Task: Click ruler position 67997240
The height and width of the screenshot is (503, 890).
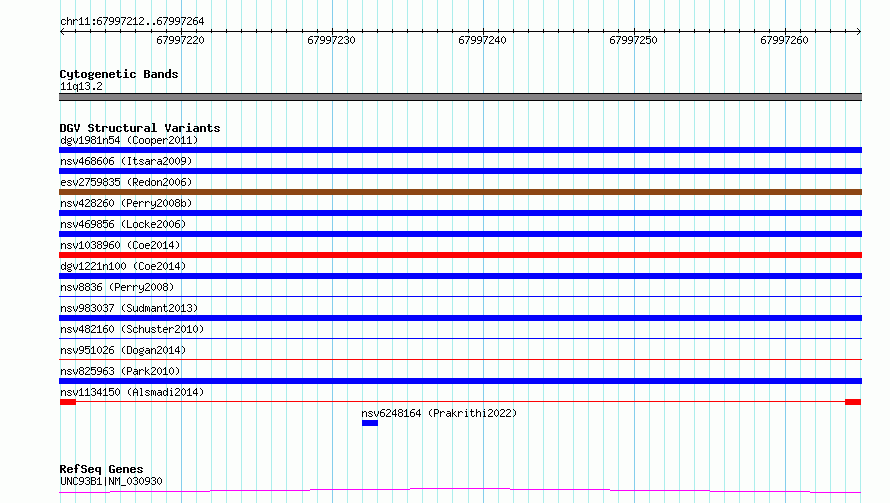Action: click(482, 40)
